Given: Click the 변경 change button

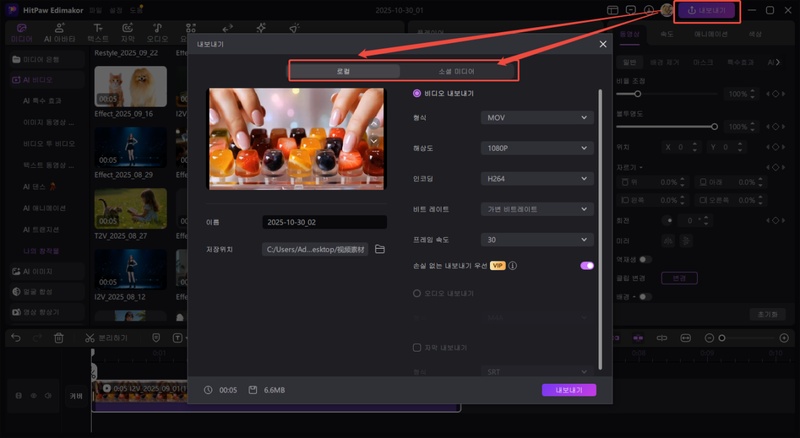Looking at the screenshot, I should point(679,278).
